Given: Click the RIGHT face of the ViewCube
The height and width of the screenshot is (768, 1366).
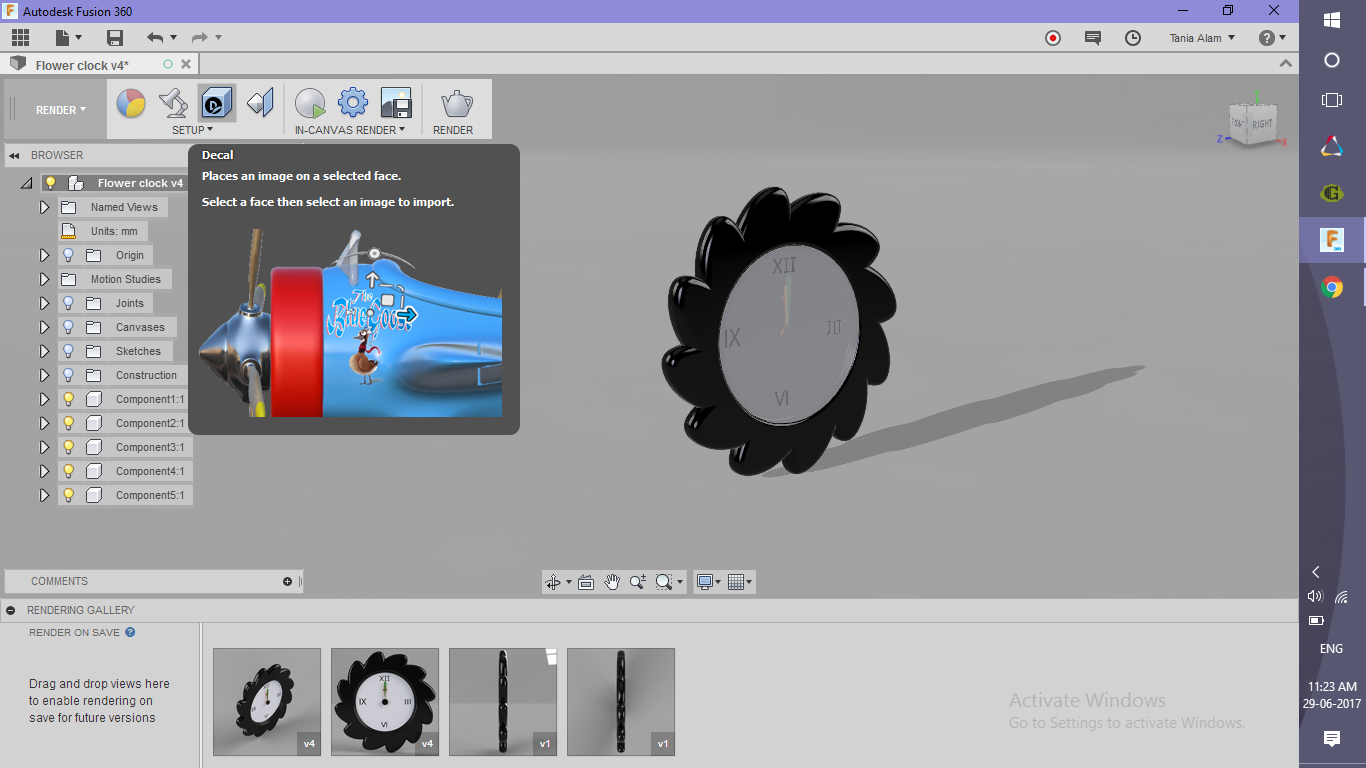Looking at the screenshot, I should 1261,124.
